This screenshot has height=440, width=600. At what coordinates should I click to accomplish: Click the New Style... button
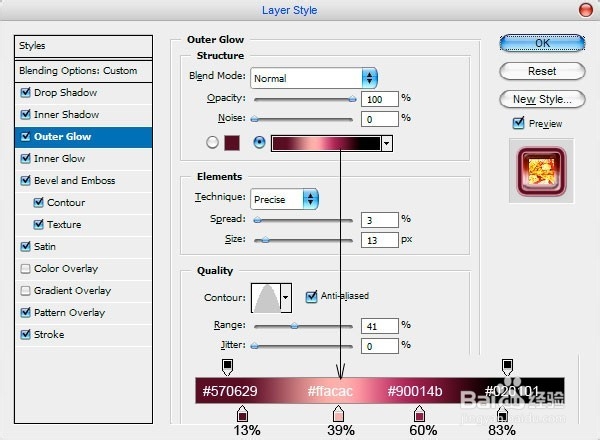pos(542,99)
